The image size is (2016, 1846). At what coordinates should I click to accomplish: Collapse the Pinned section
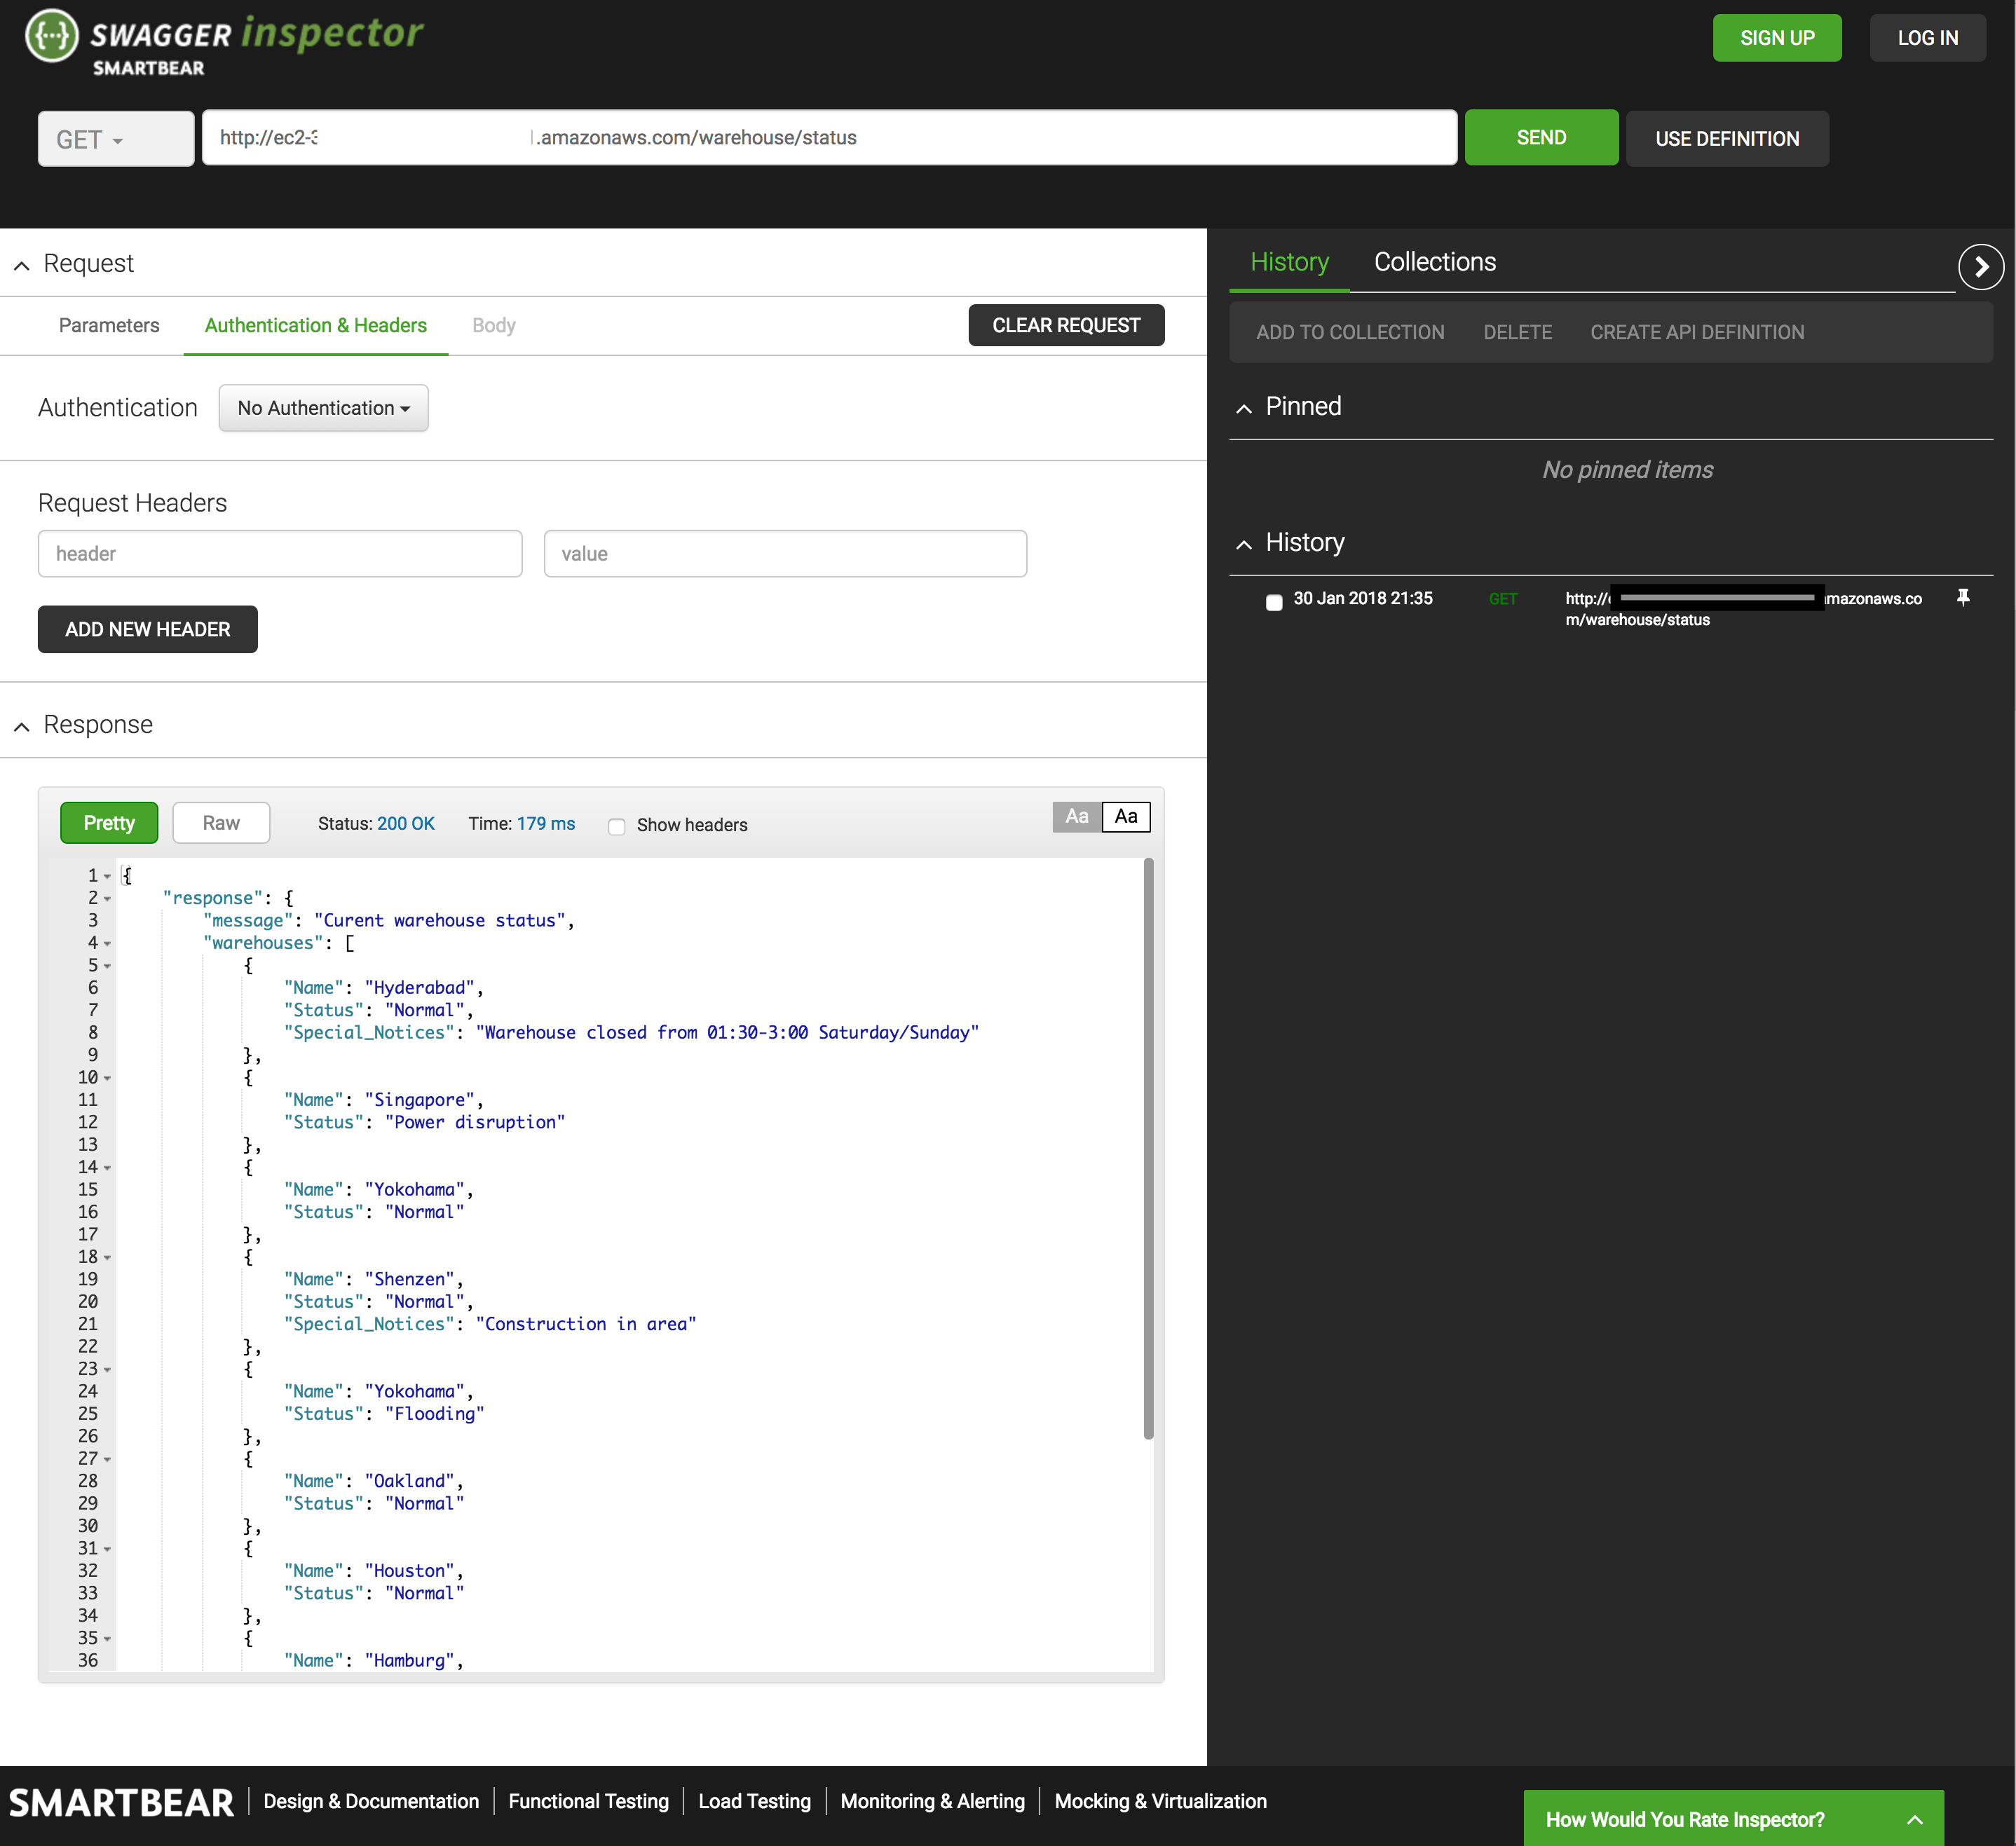[1244, 408]
